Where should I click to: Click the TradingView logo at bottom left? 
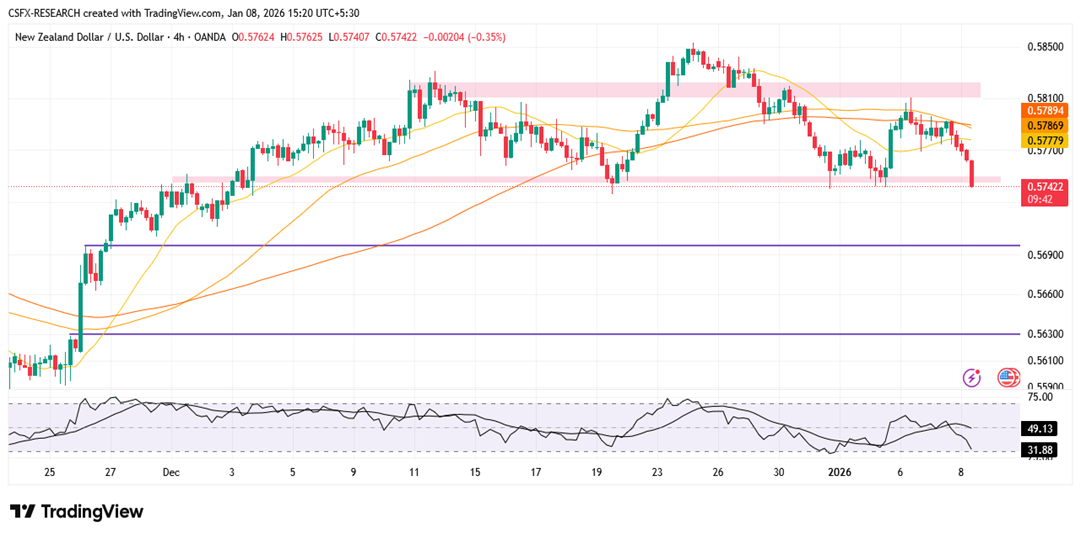coord(77,512)
